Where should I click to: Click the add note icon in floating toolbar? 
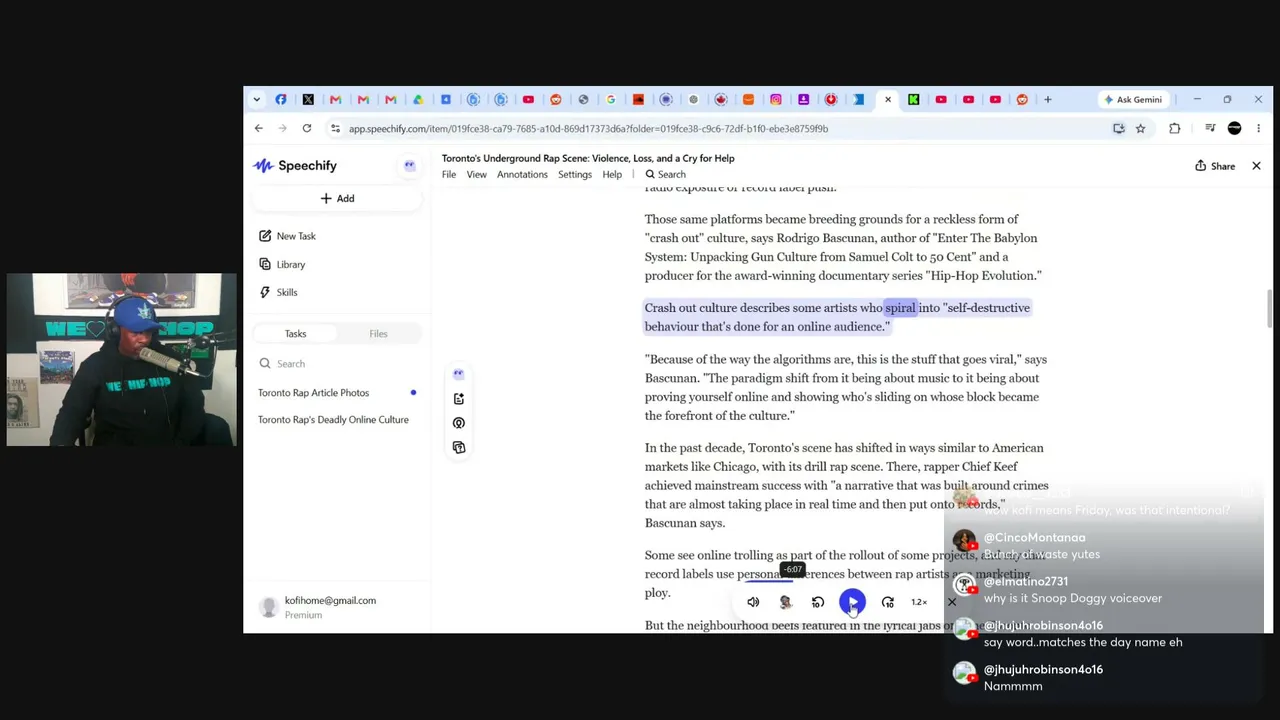pyautogui.click(x=458, y=399)
